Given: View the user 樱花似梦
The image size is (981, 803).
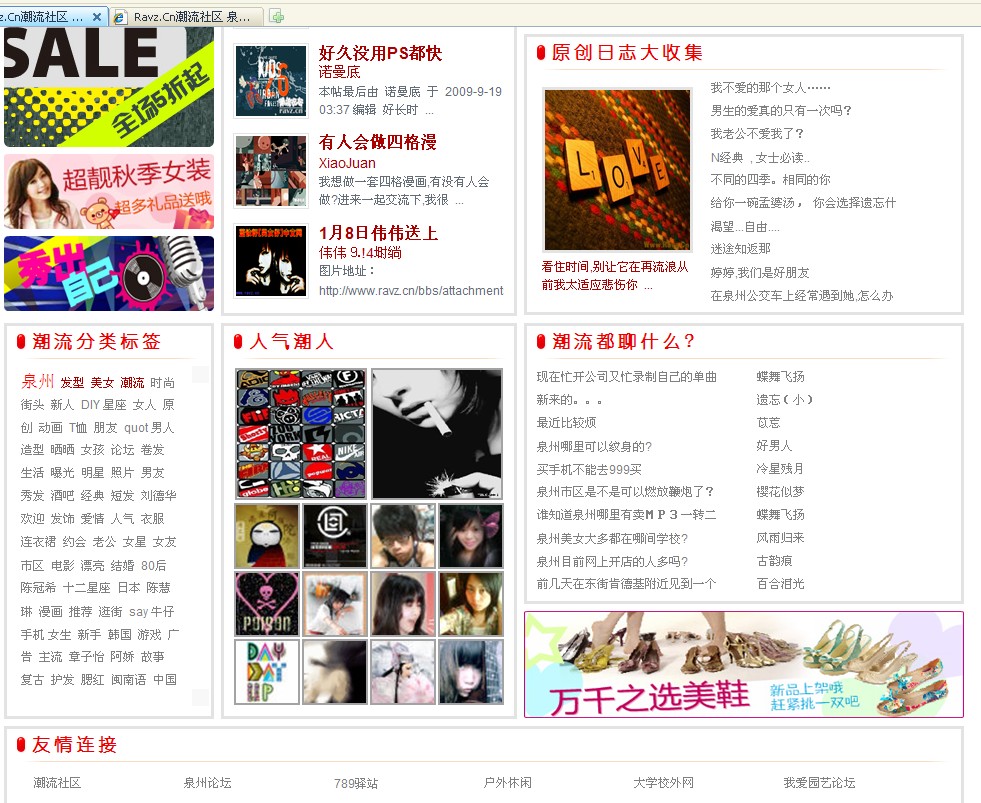Looking at the screenshot, I should (780, 491).
